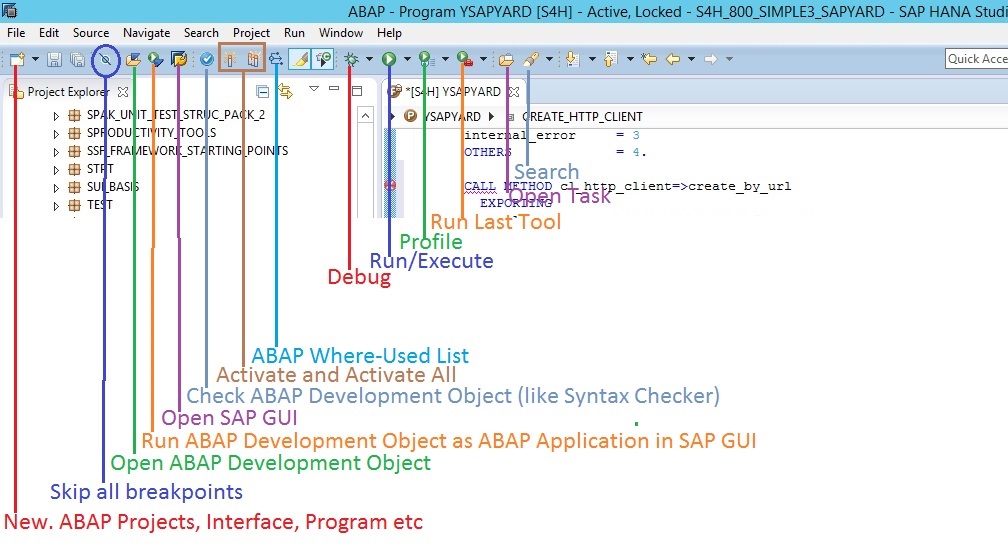Image resolution: width=1008 pixels, height=549 pixels.
Task: Select the Project Explorer tab
Action: tap(68, 92)
